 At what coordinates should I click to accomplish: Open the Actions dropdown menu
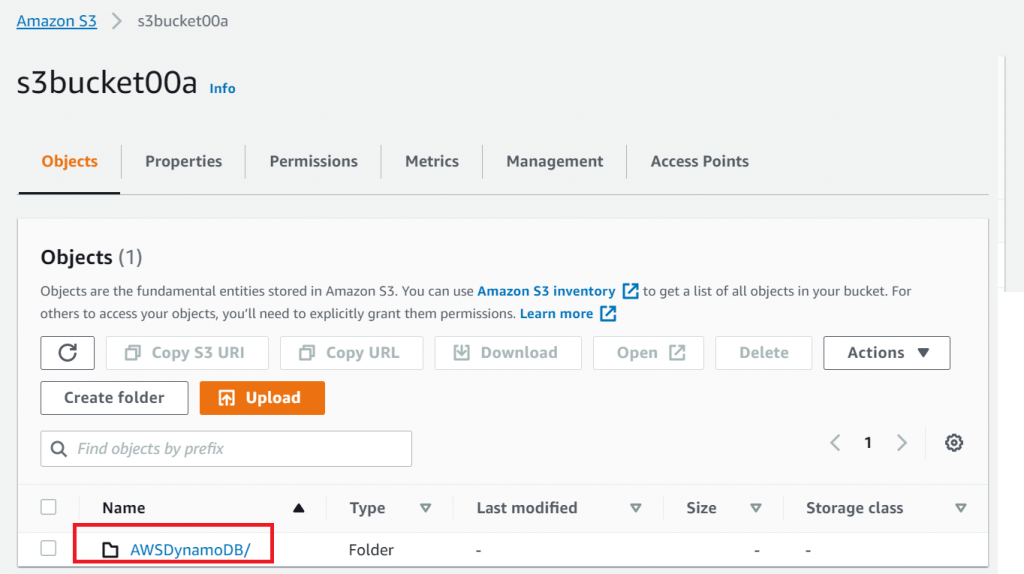coord(886,353)
